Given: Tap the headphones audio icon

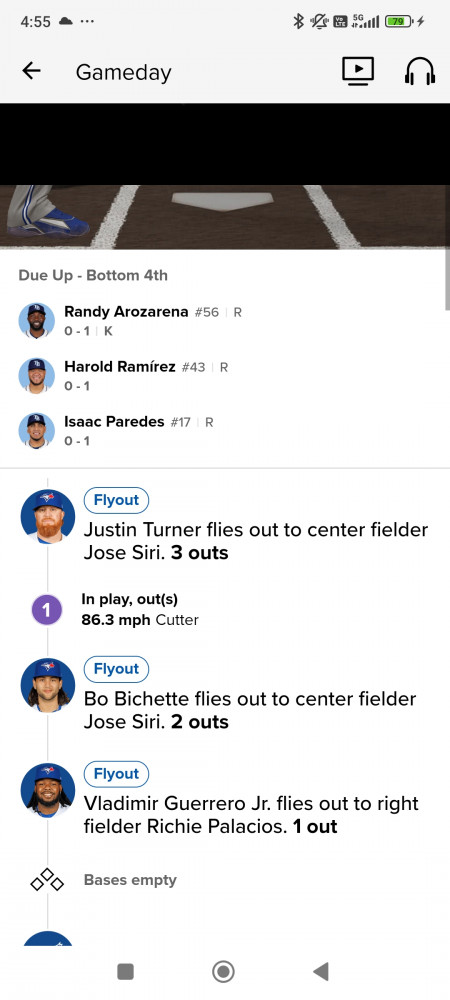Looking at the screenshot, I should [420, 71].
